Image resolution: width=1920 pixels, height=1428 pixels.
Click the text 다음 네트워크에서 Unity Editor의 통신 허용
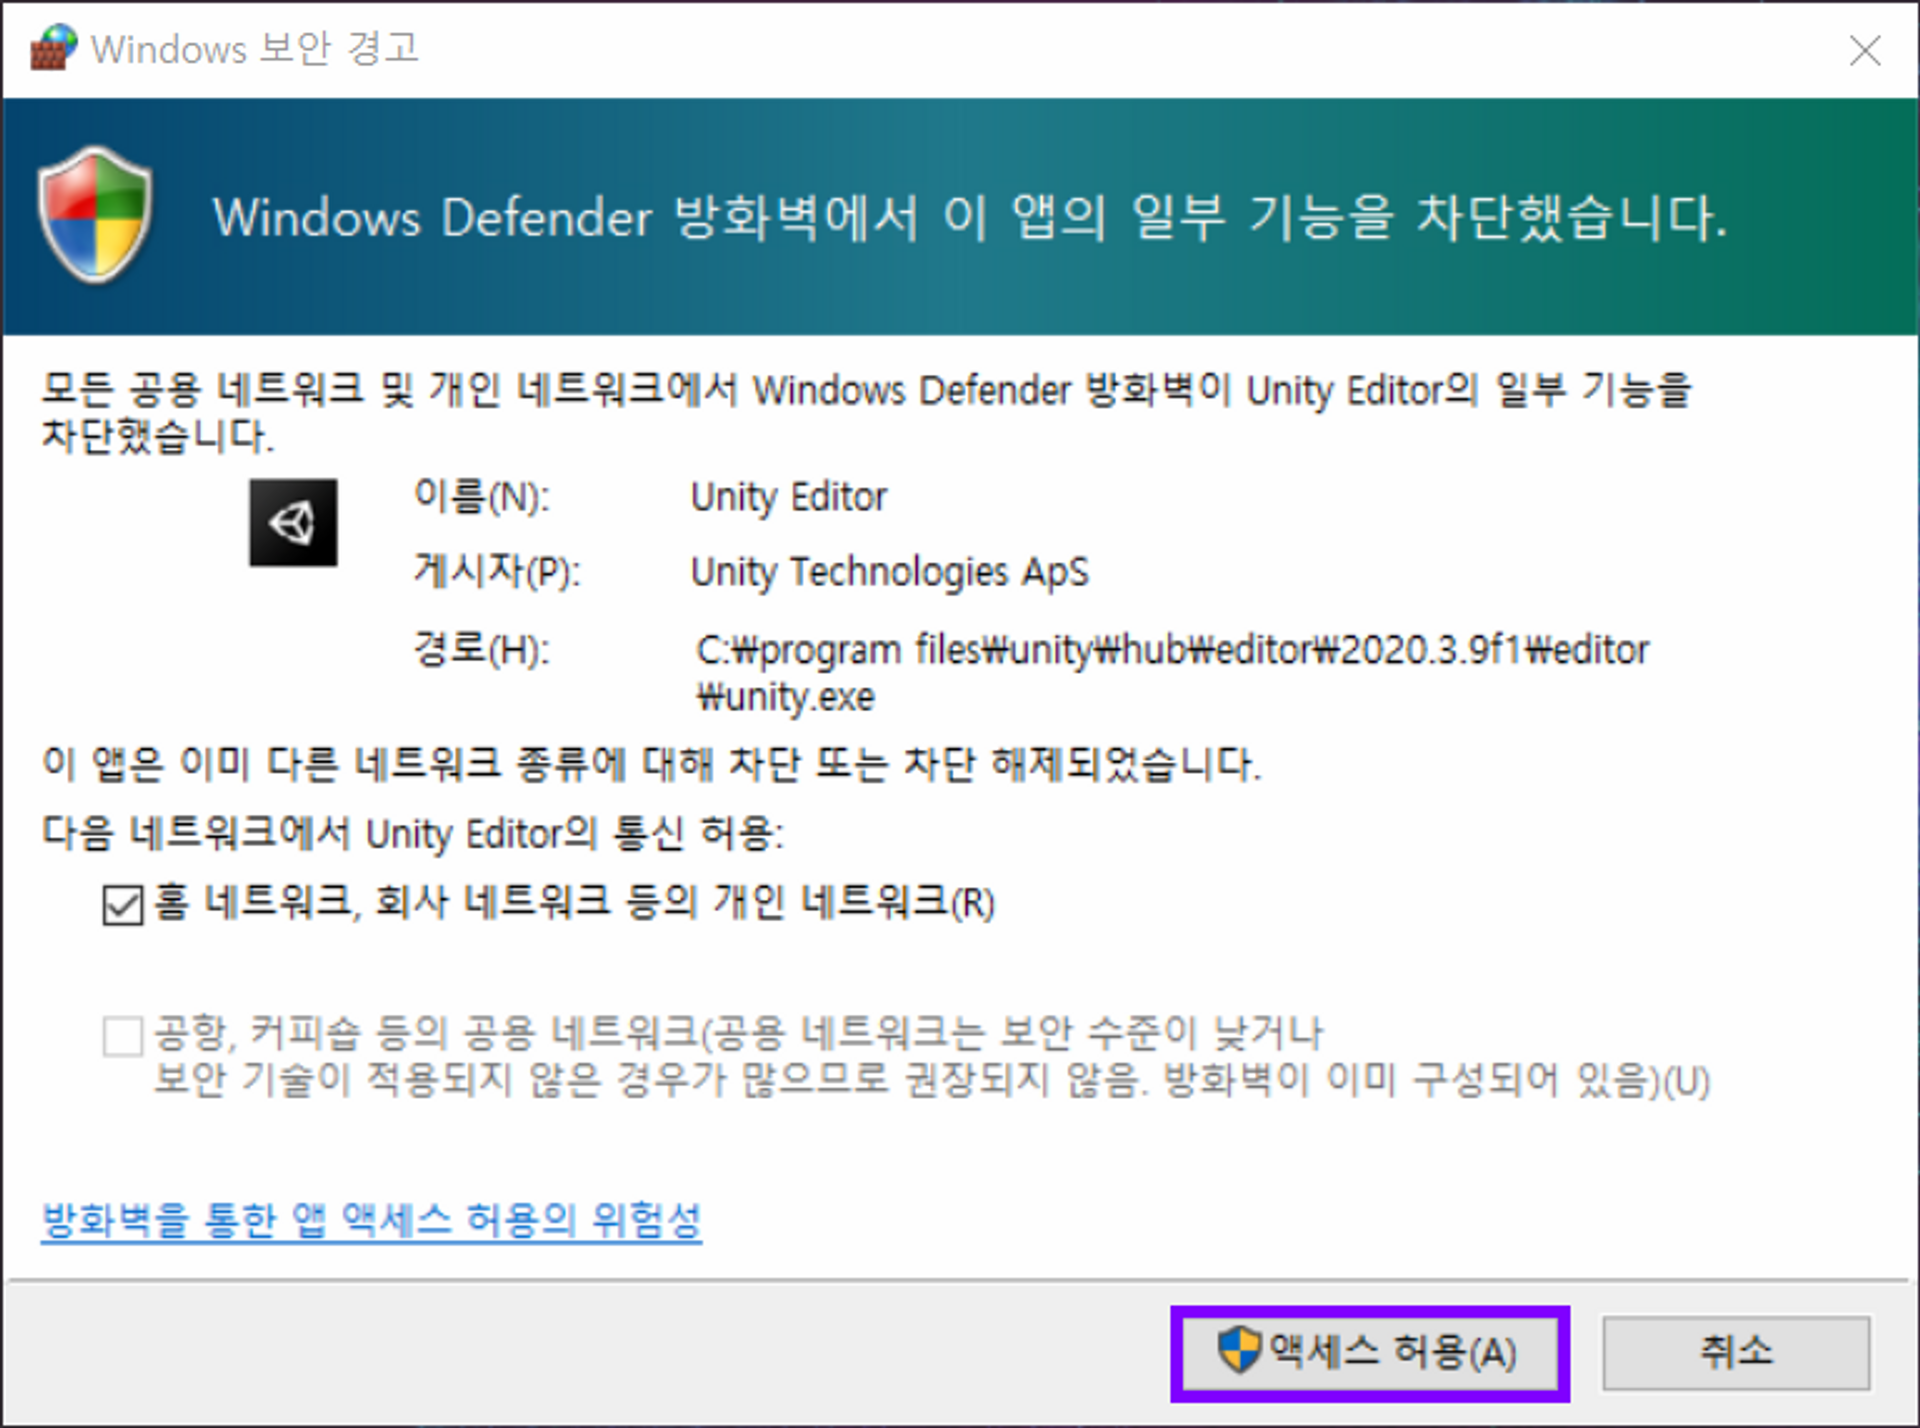click(412, 833)
